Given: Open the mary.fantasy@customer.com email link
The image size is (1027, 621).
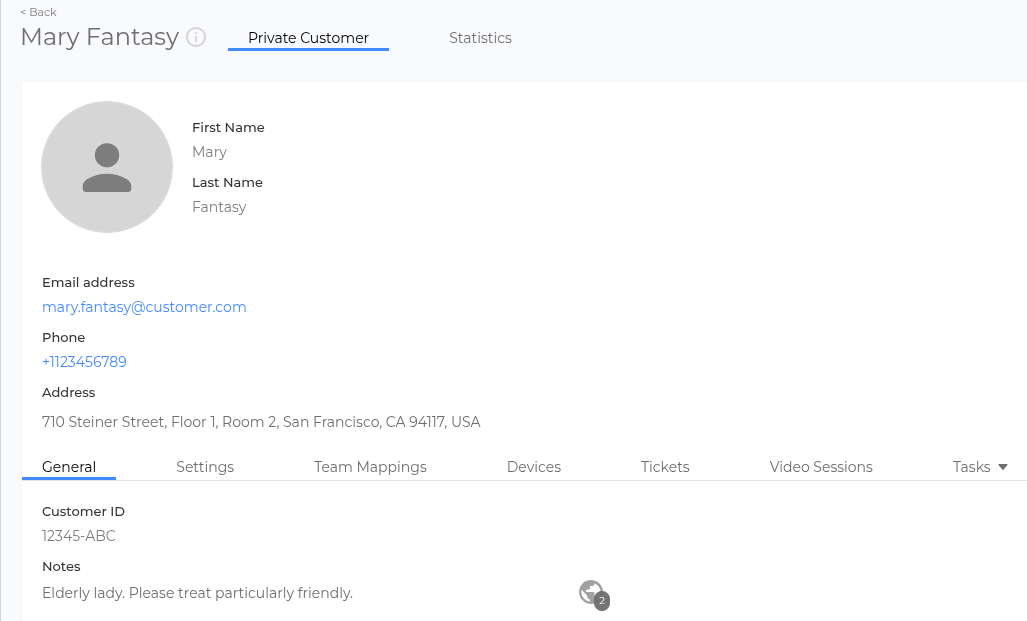Looking at the screenshot, I should [144, 307].
